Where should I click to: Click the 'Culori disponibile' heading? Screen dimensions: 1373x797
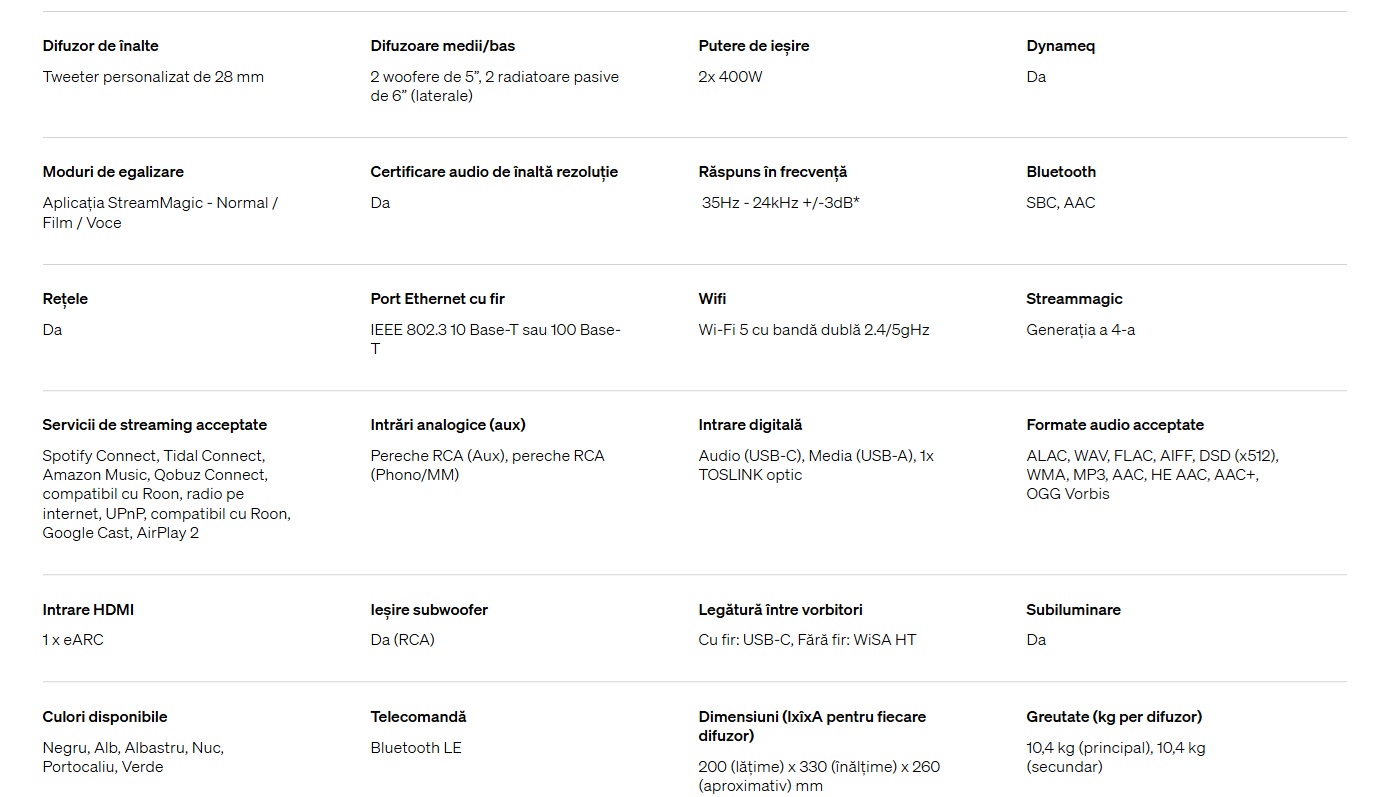pos(105,717)
